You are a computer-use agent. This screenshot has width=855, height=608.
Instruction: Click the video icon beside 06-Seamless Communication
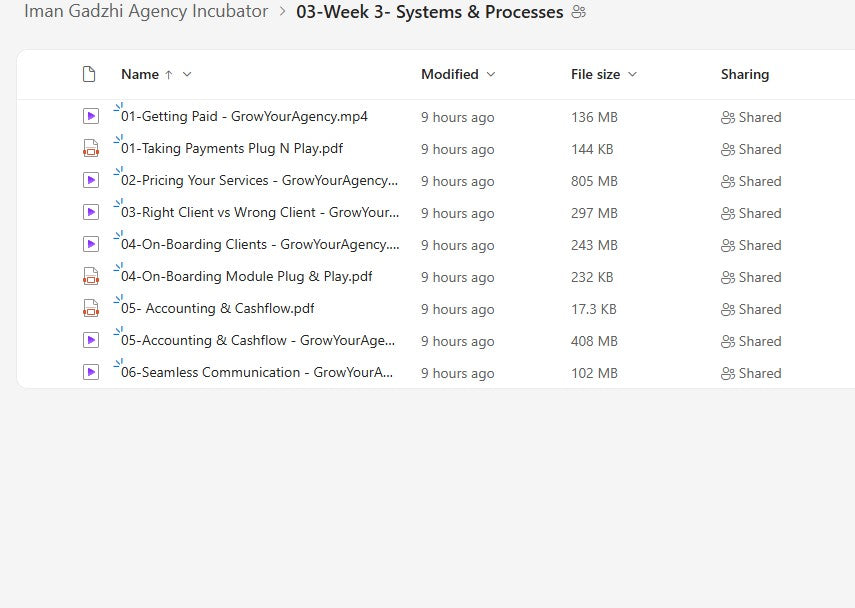(91, 373)
